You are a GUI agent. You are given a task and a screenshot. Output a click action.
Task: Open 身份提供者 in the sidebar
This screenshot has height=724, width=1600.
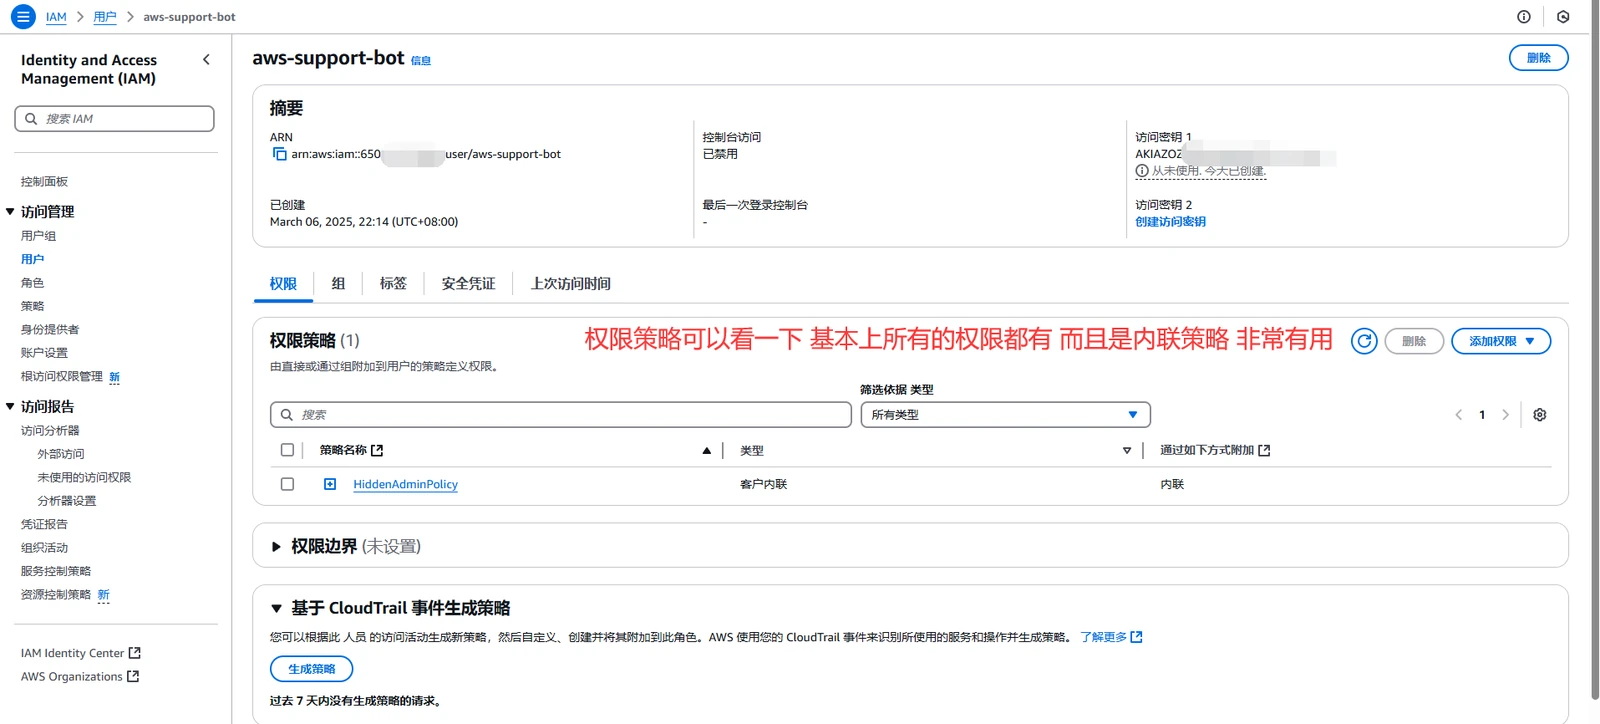click(x=50, y=330)
